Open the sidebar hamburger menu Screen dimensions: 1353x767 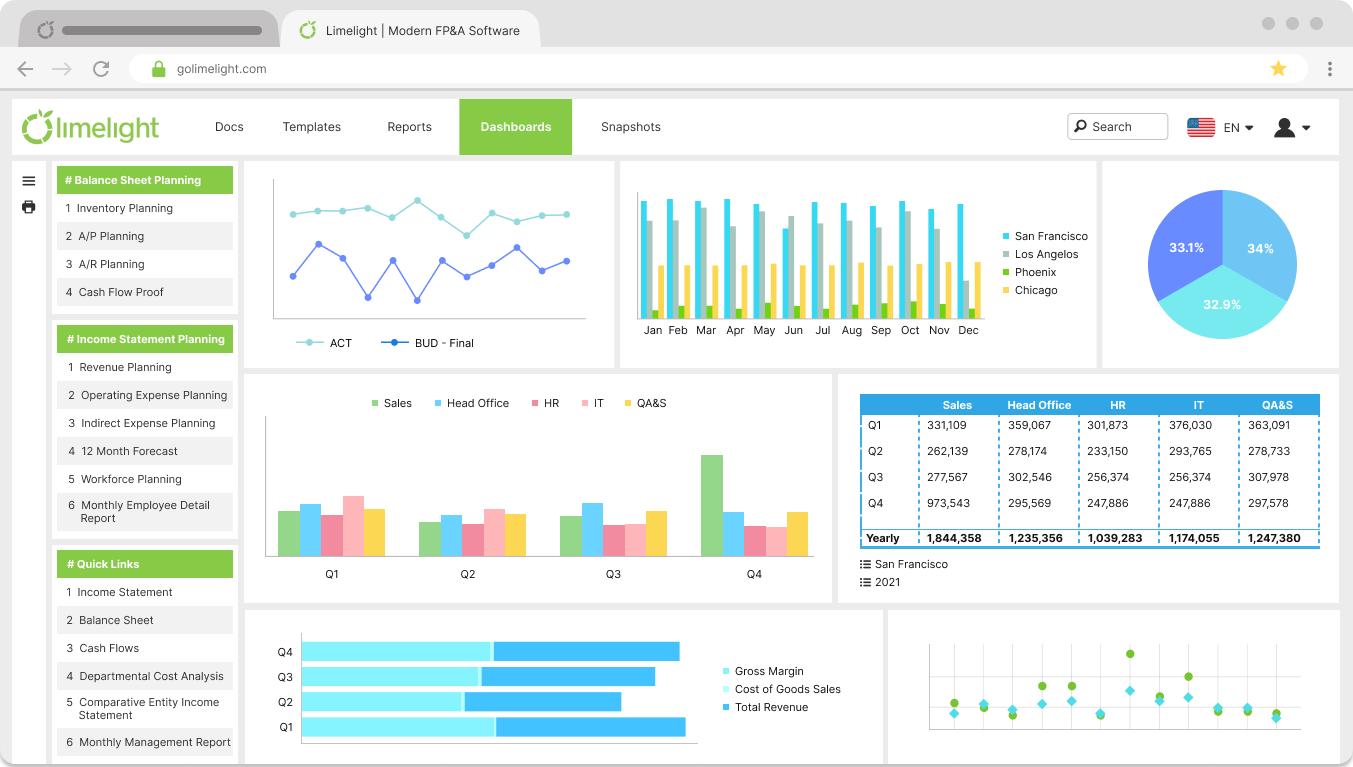(28, 181)
